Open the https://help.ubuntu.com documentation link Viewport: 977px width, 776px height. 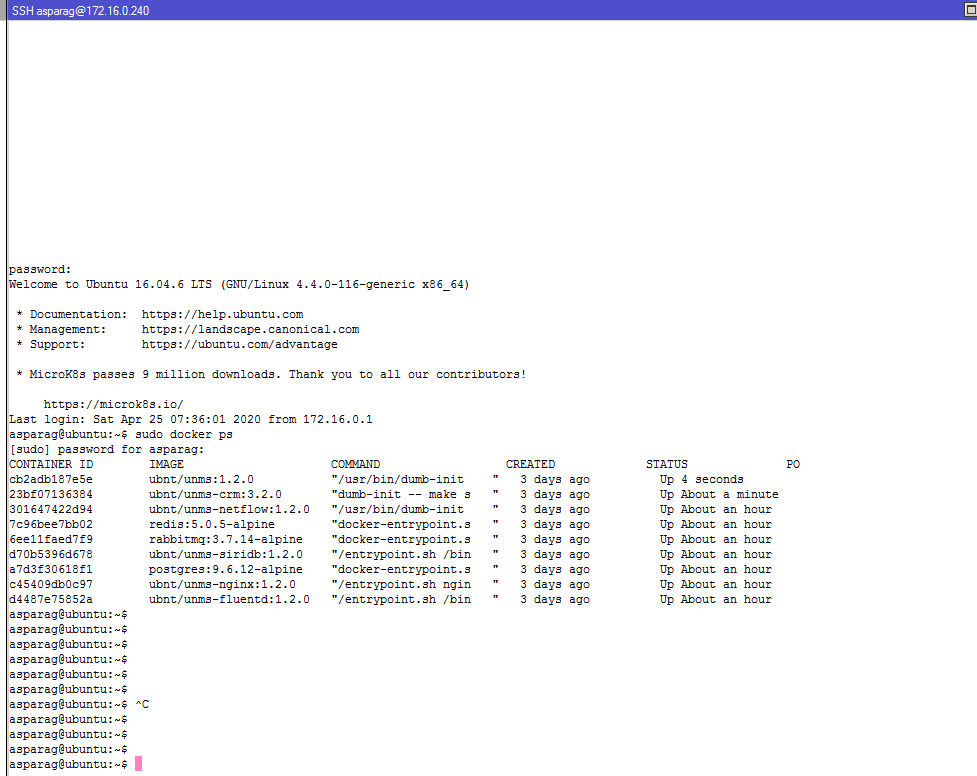point(222,314)
